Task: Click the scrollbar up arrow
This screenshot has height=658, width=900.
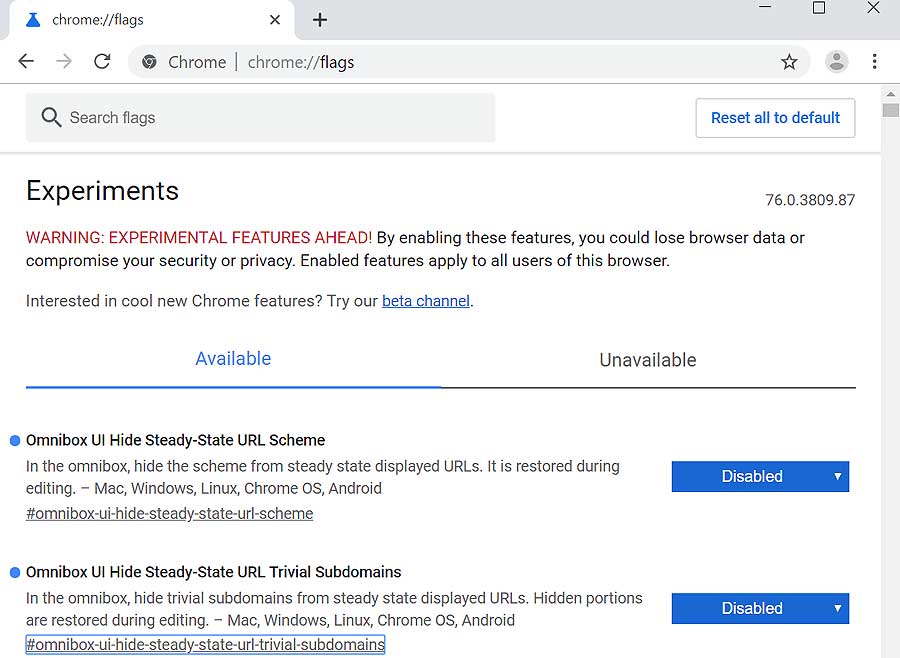Action: click(891, 94)
